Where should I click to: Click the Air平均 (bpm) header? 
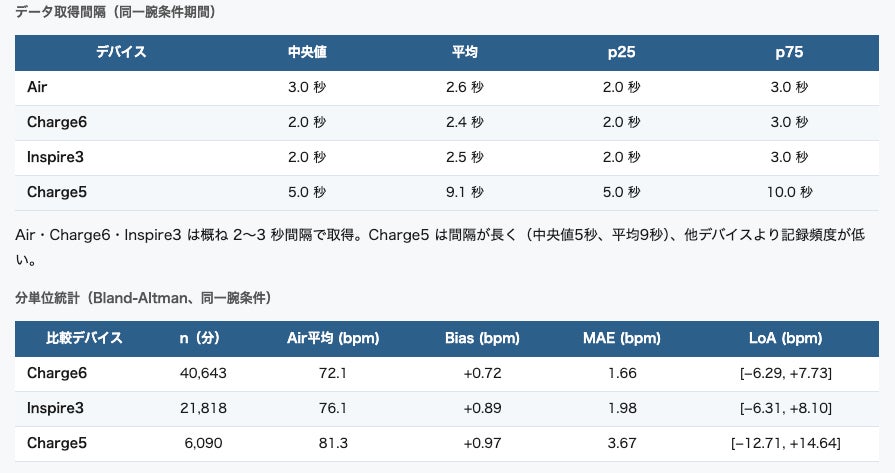[x=333, y=338]
